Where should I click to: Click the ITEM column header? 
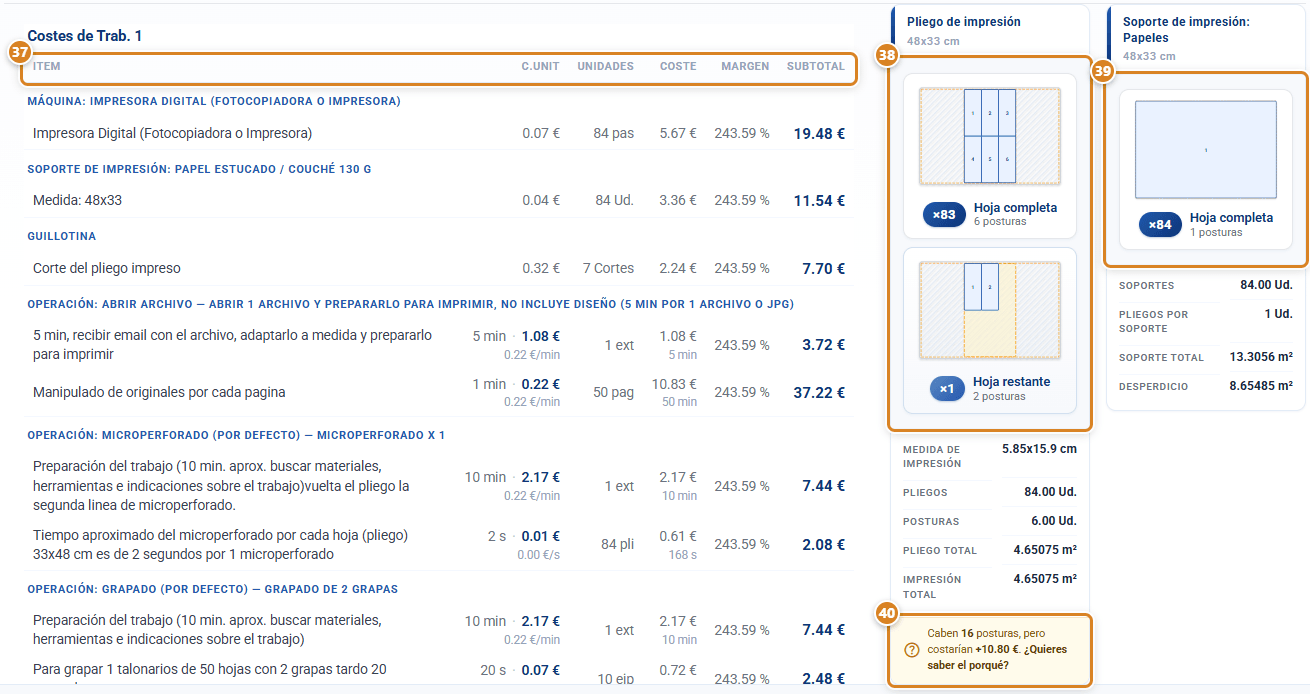coord(46,67)
